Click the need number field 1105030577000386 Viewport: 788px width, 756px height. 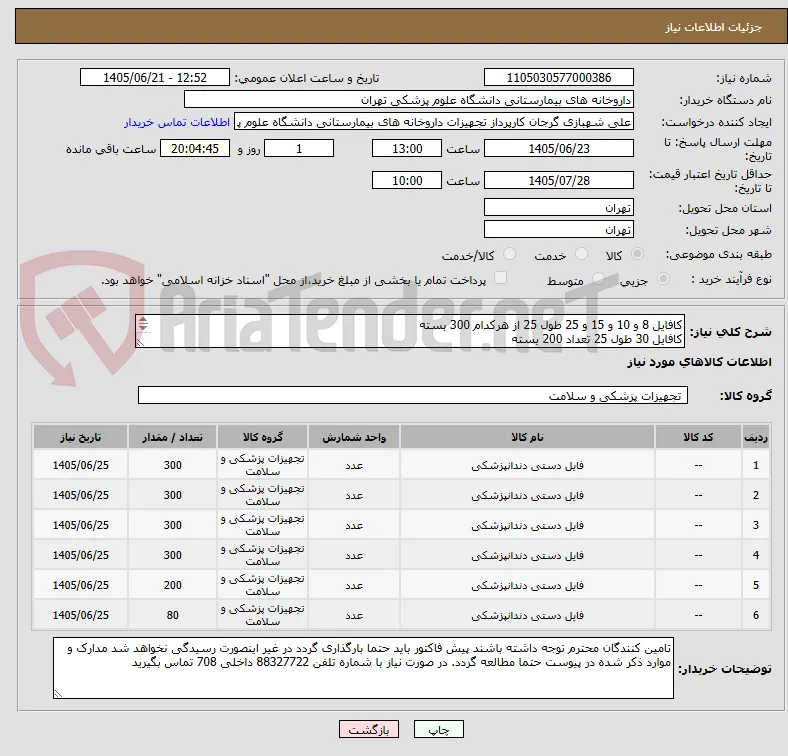point(558,77)
